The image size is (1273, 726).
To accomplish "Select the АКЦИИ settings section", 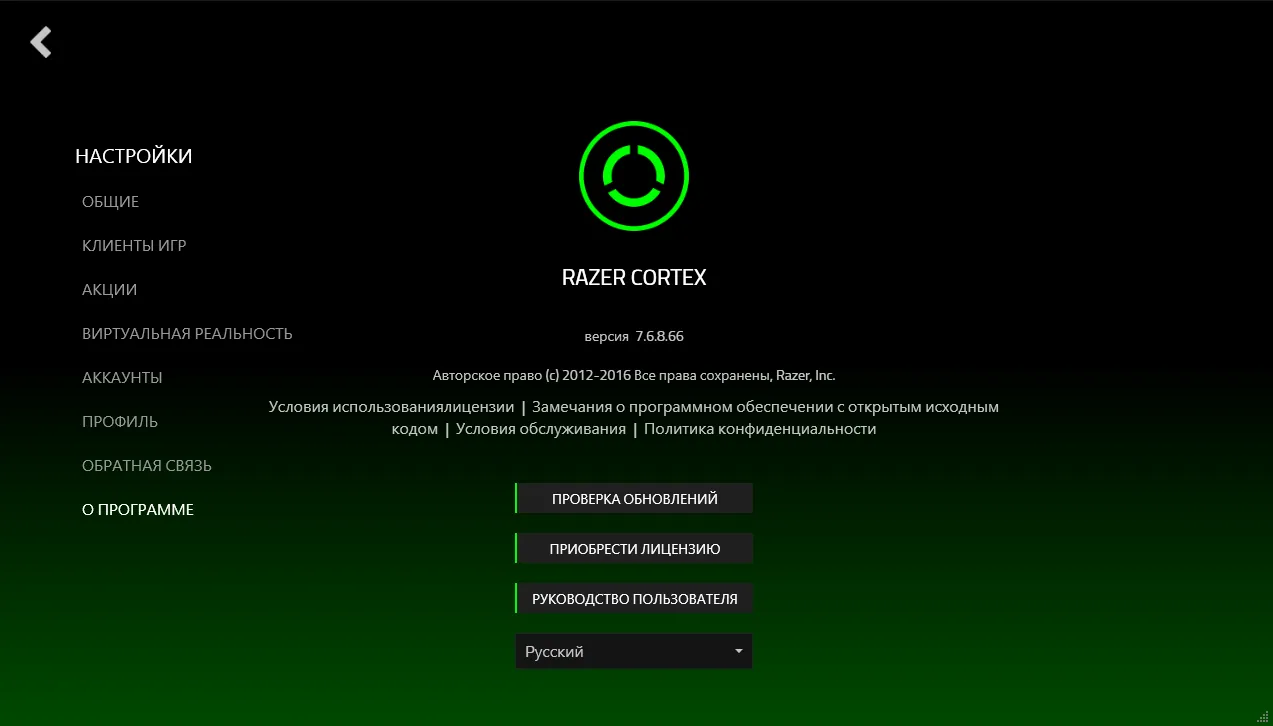I will coord(109,290).
